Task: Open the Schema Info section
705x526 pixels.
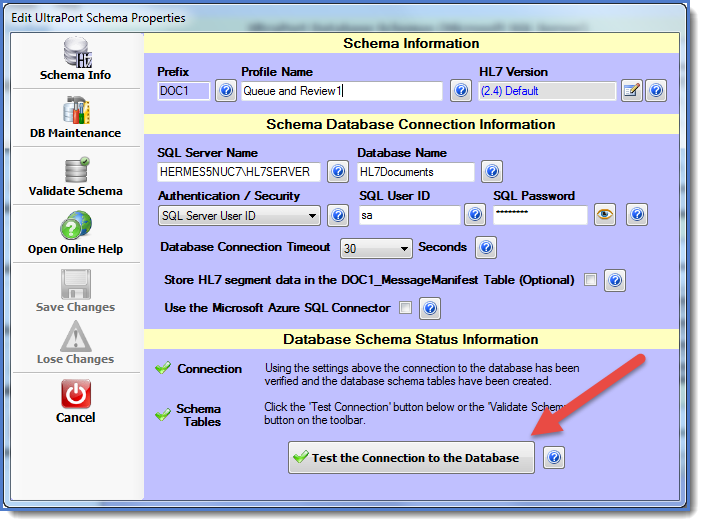Action: click(x=75, y=59)
